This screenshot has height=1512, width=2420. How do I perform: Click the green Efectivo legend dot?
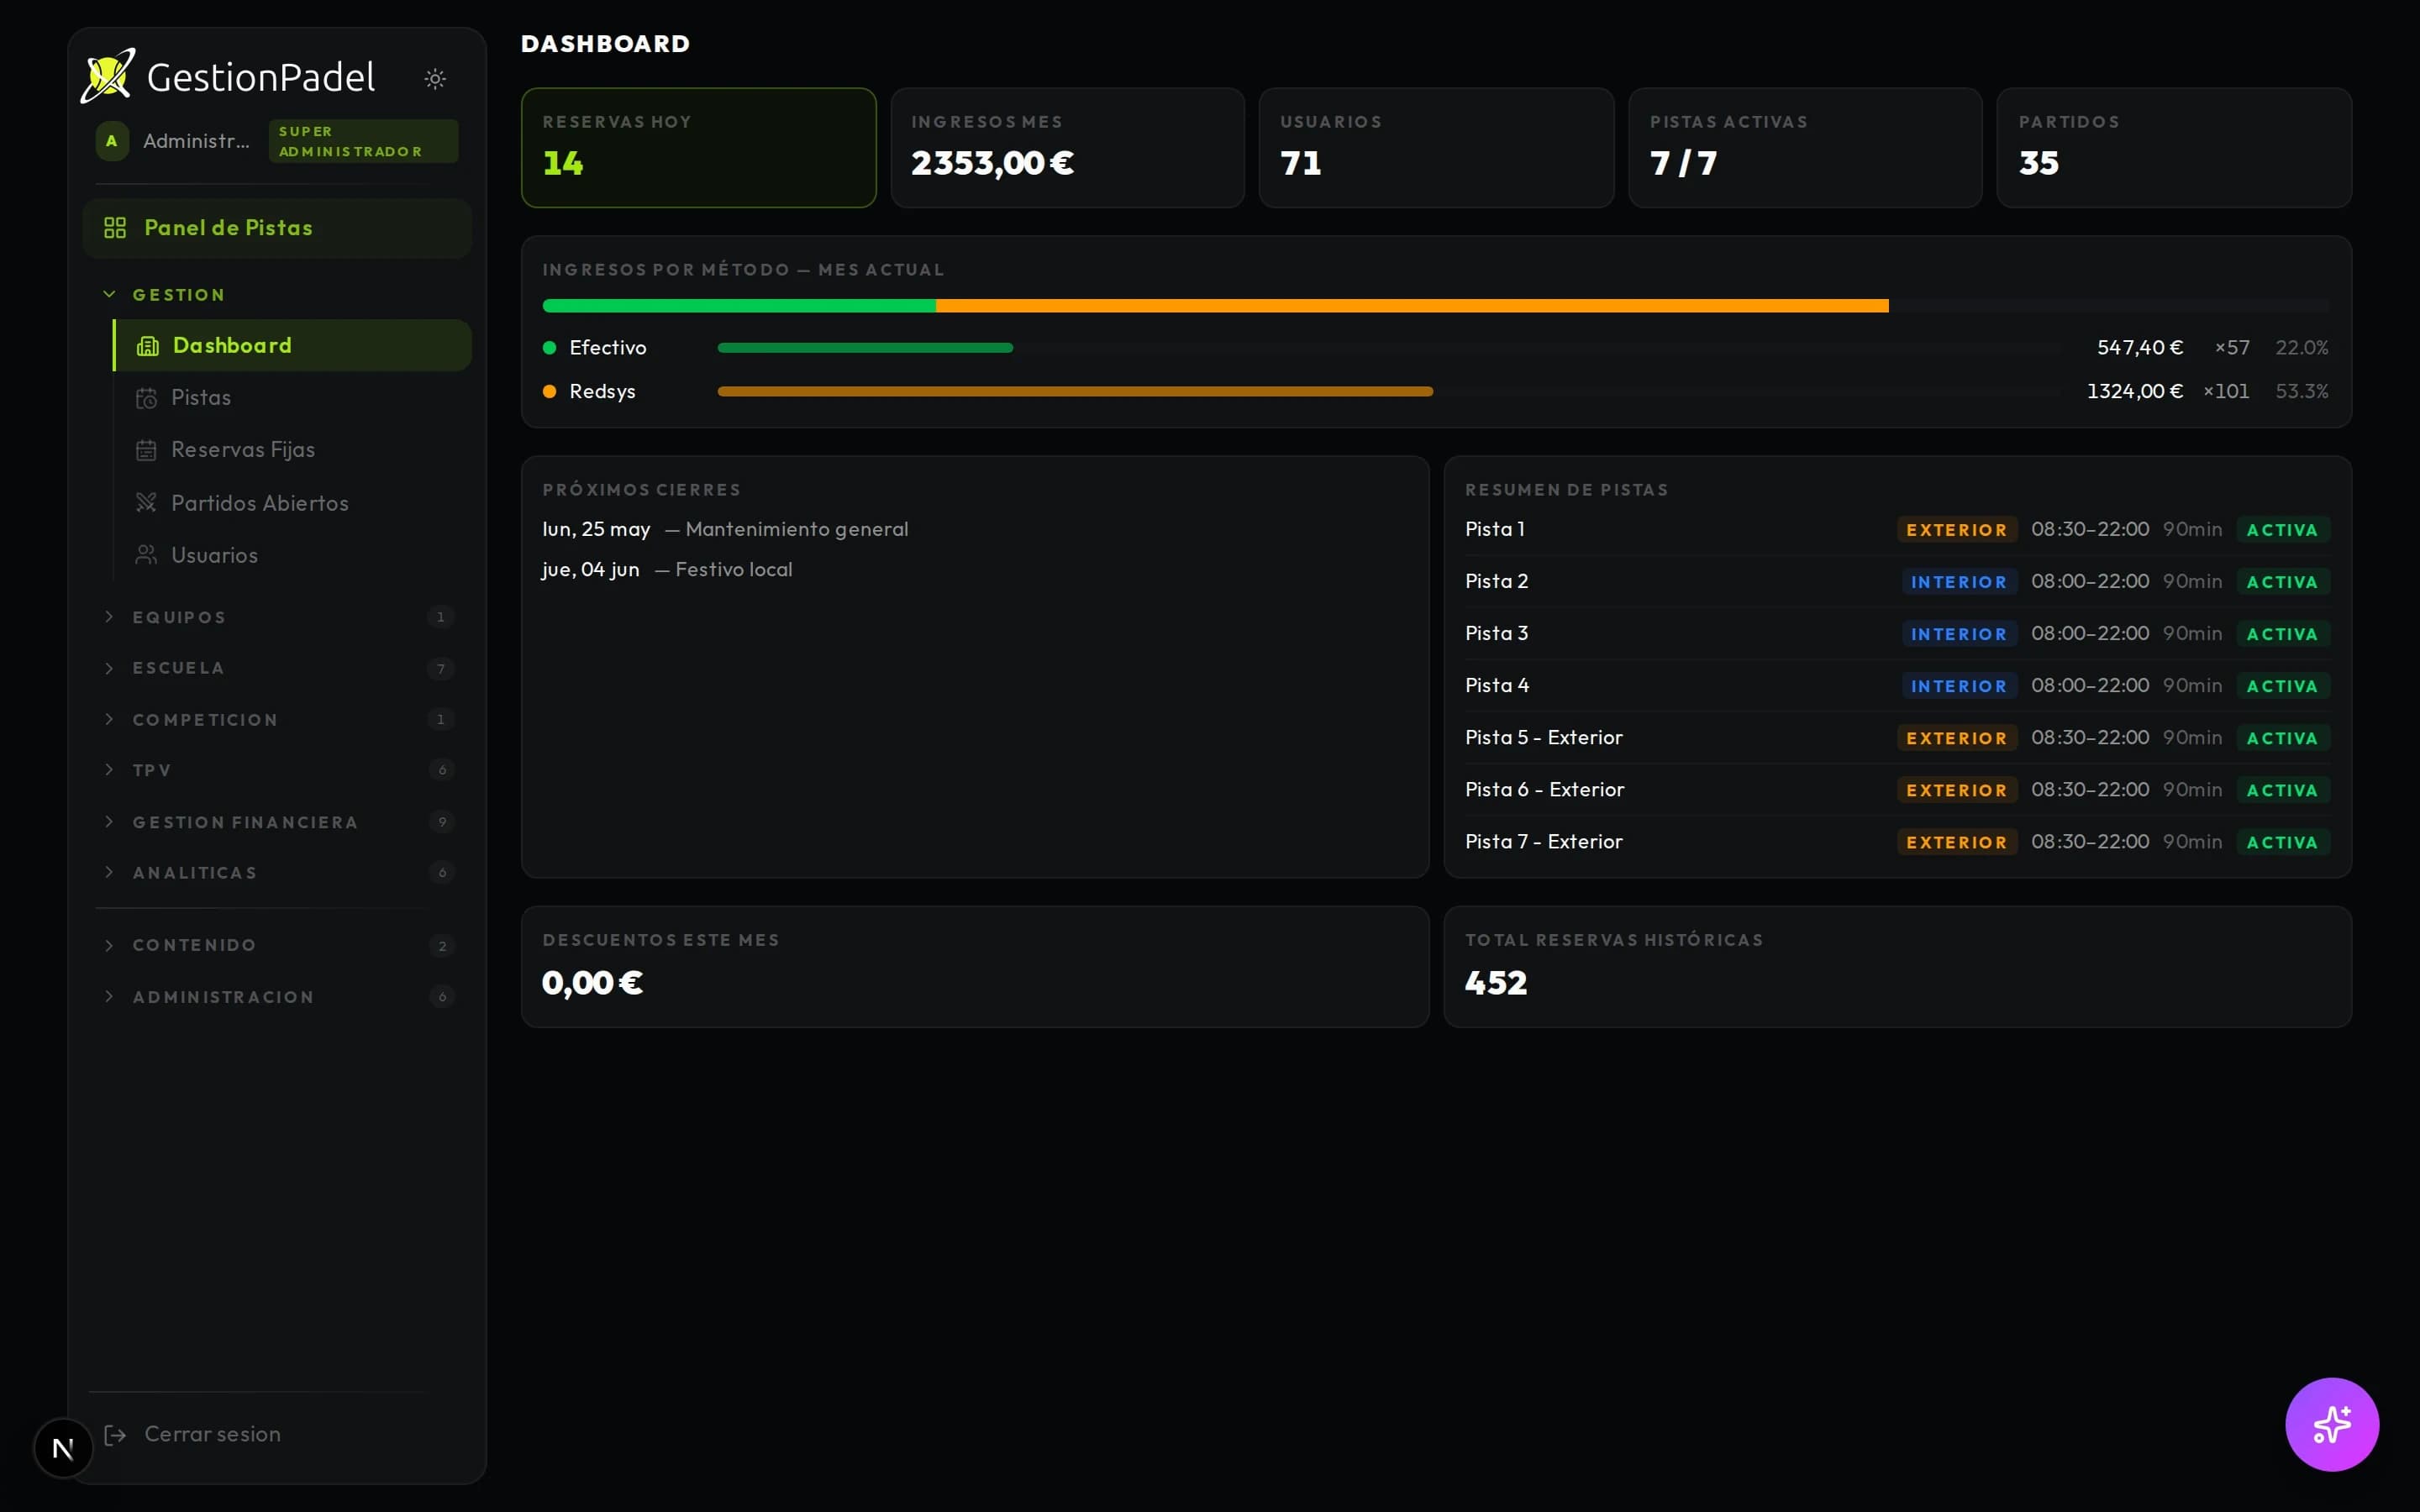tap(549, 348)
